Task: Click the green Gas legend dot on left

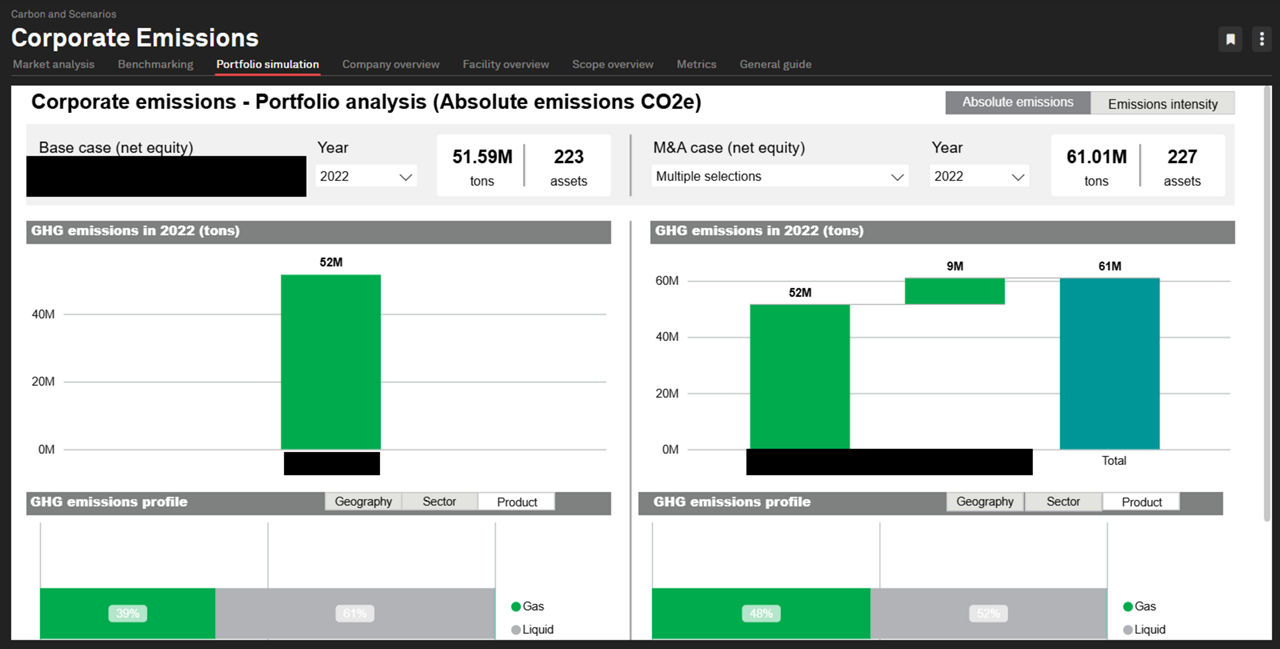Action: (516, 607)
